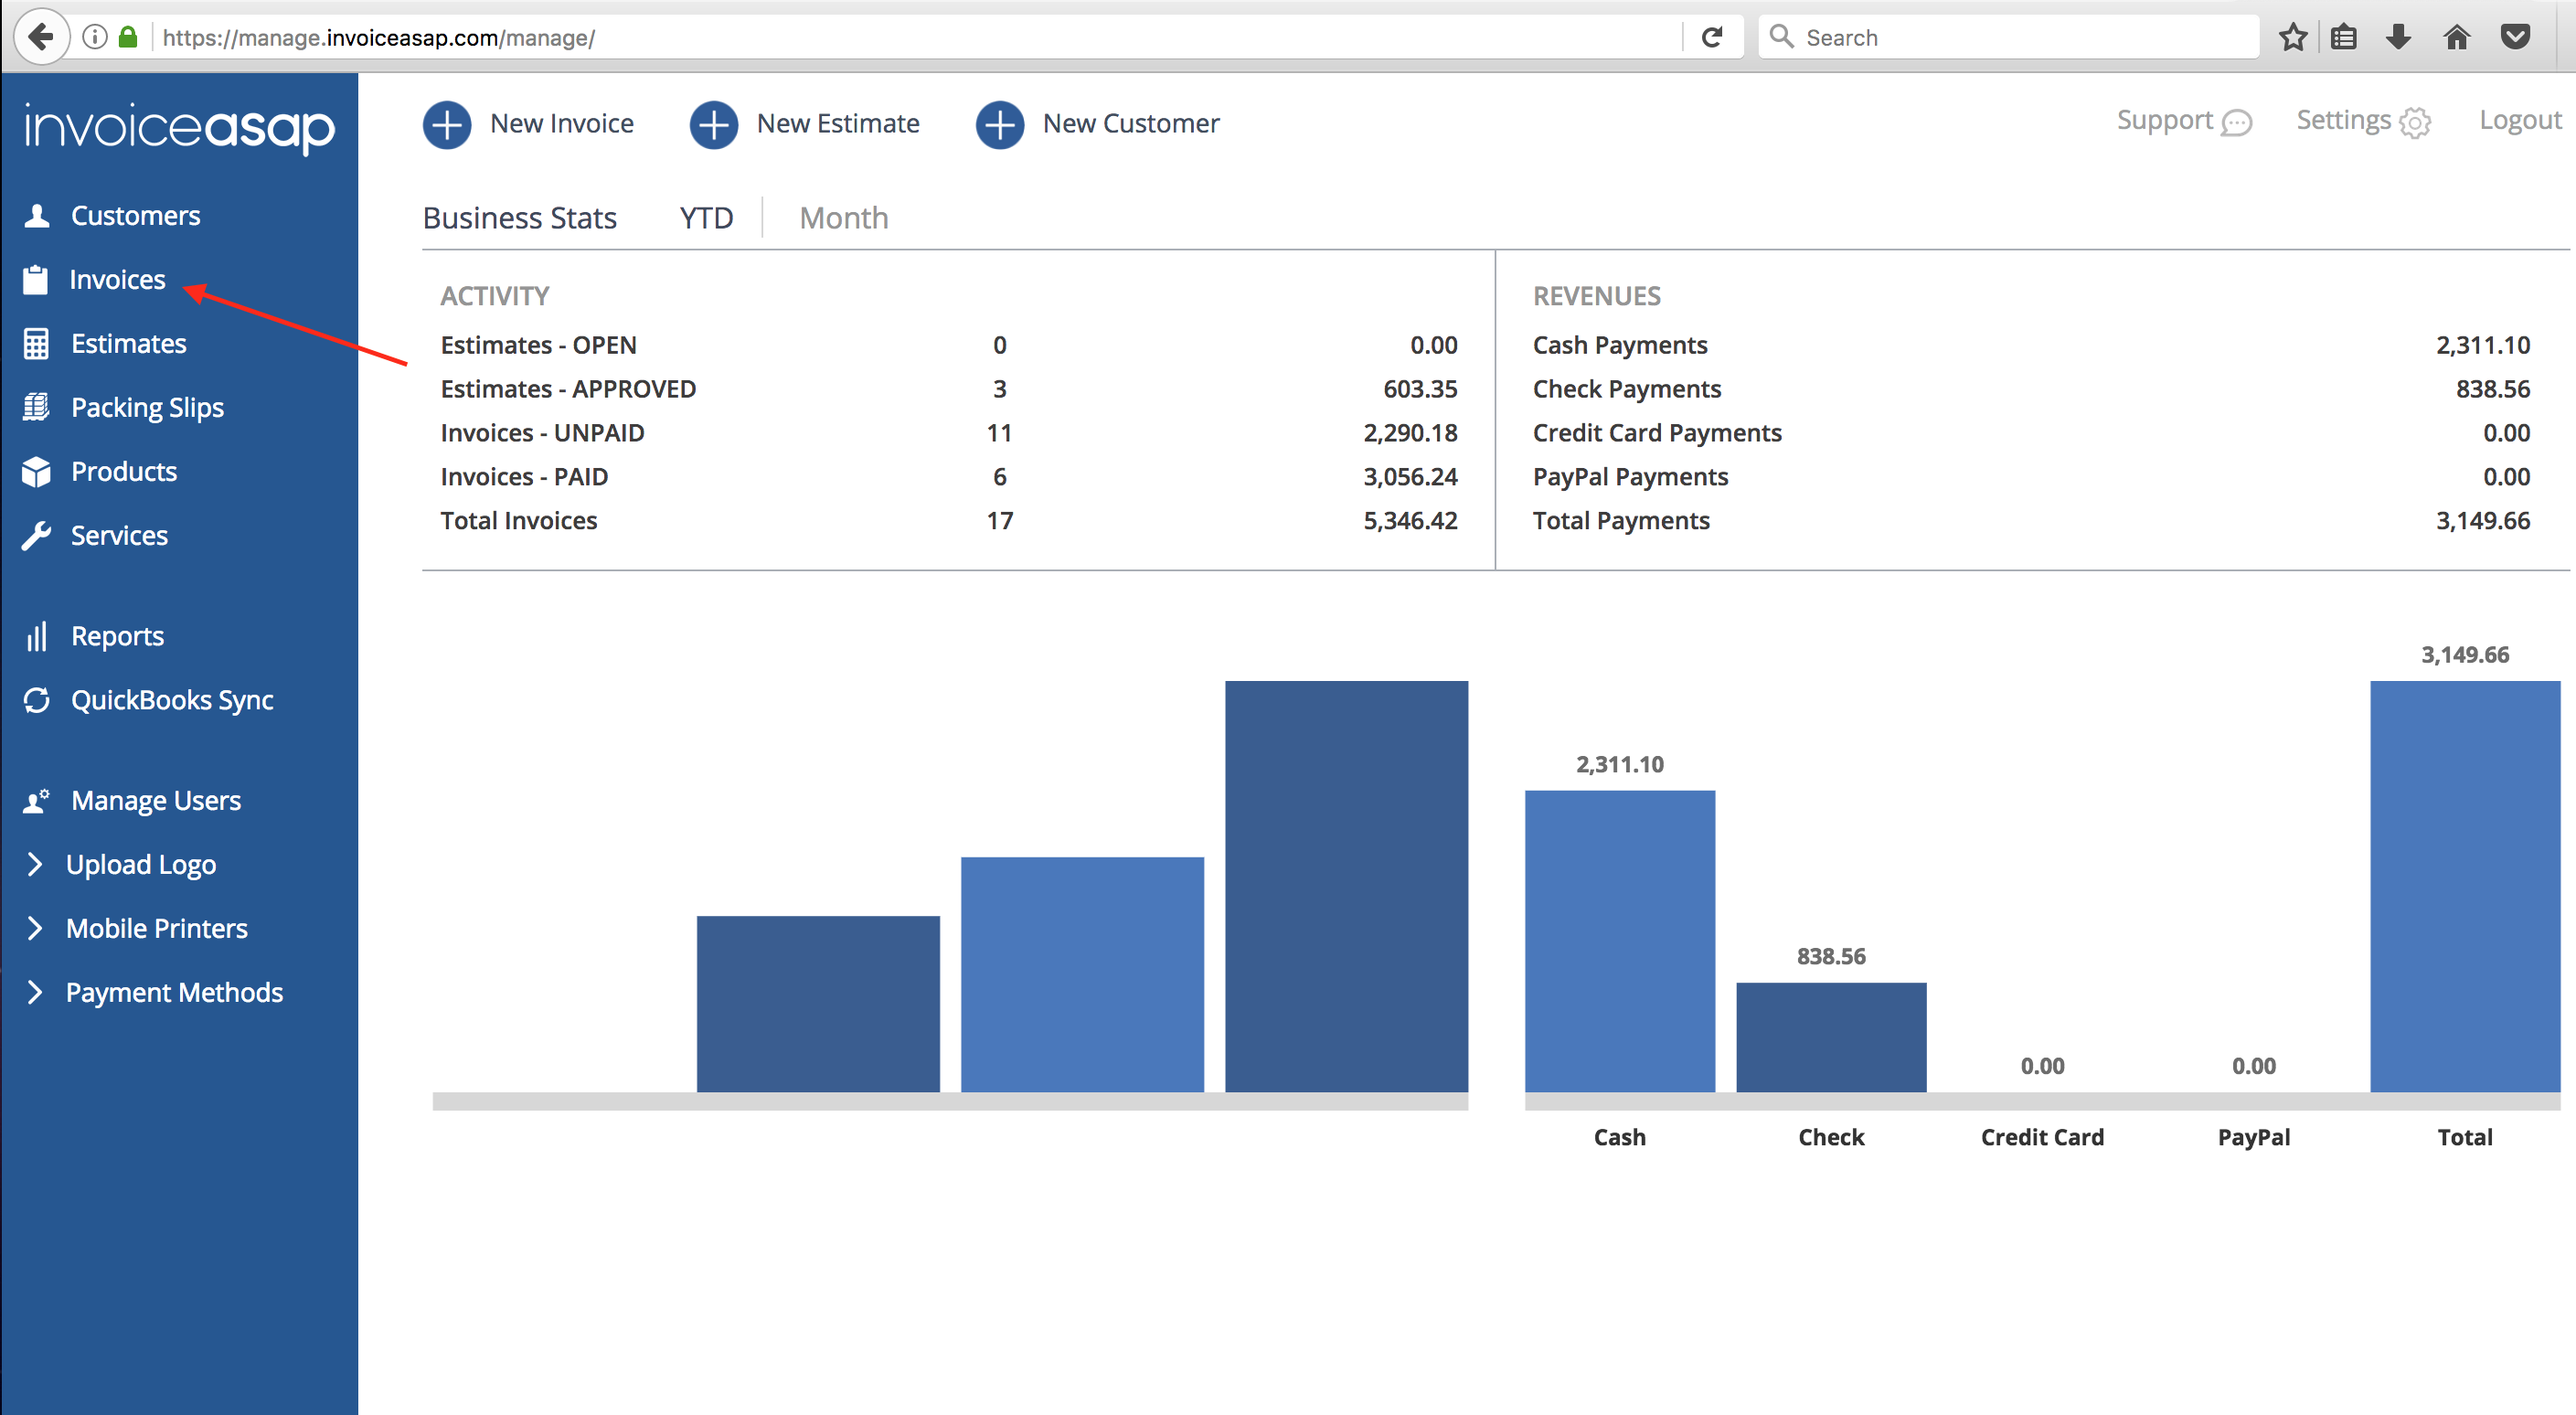This screenshot has width=2576, height=1415.
Task: Click the New Estimate plus icon
Action: 713,124
